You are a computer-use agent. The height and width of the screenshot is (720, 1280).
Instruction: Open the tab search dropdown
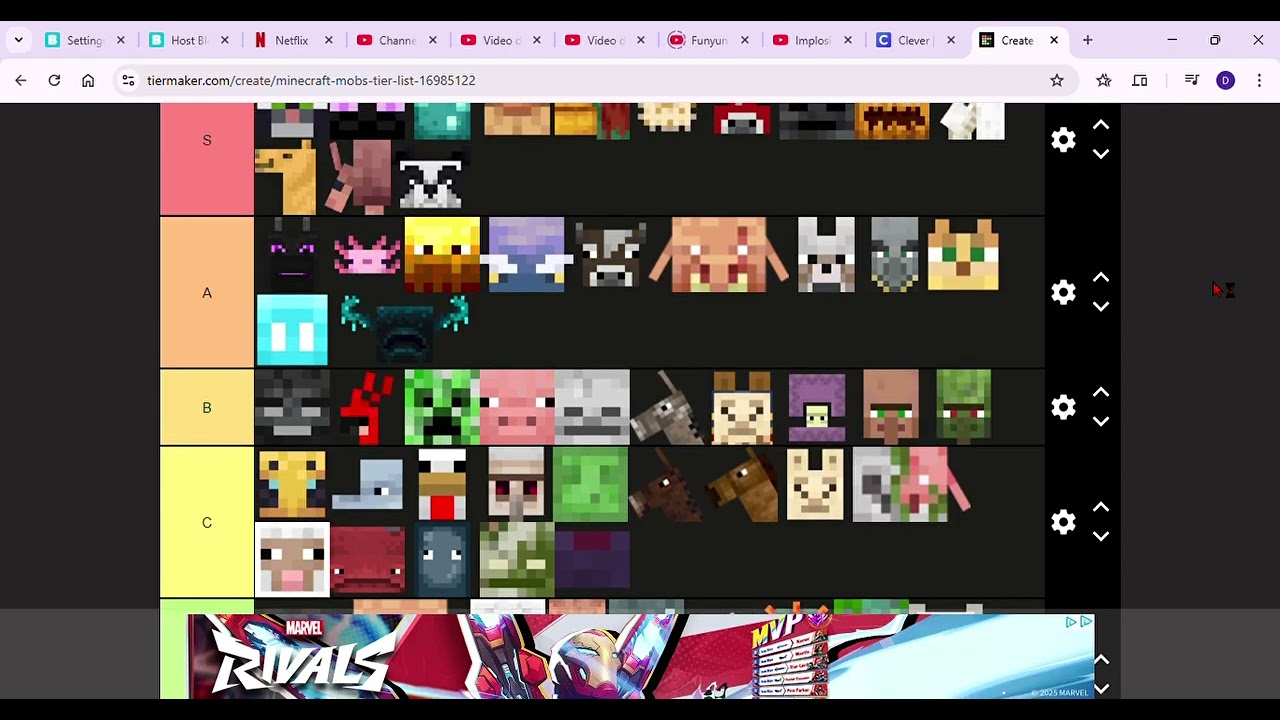18,40
